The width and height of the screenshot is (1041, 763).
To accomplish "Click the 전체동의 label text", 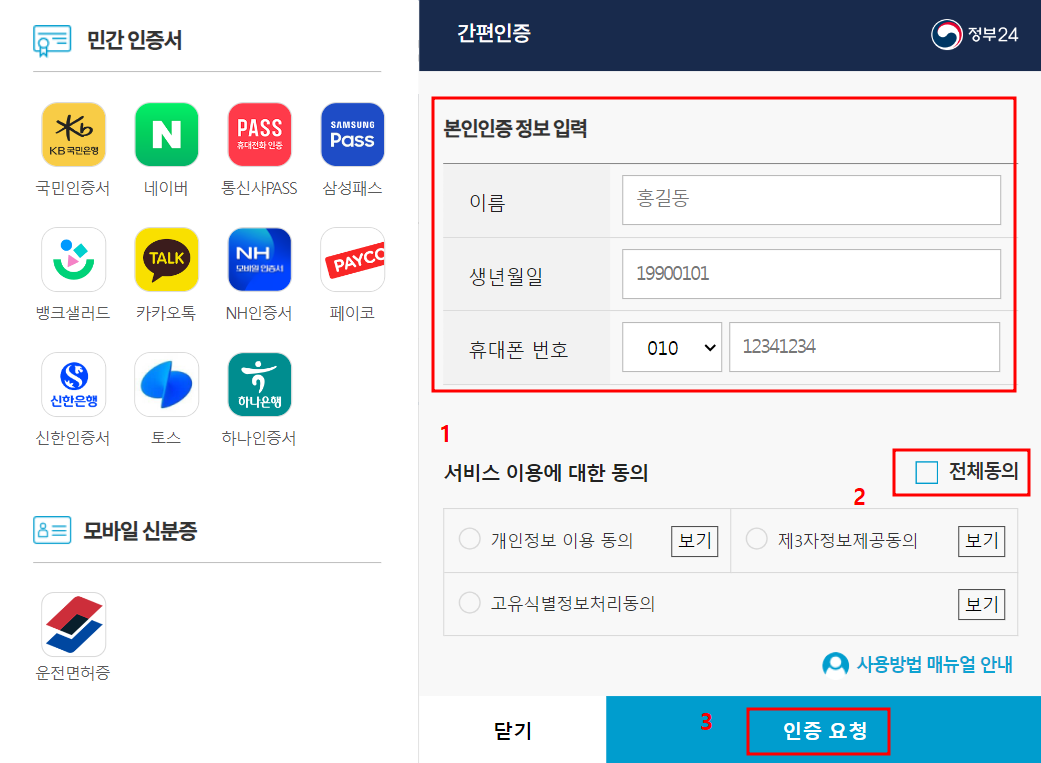I will (983, 471).
